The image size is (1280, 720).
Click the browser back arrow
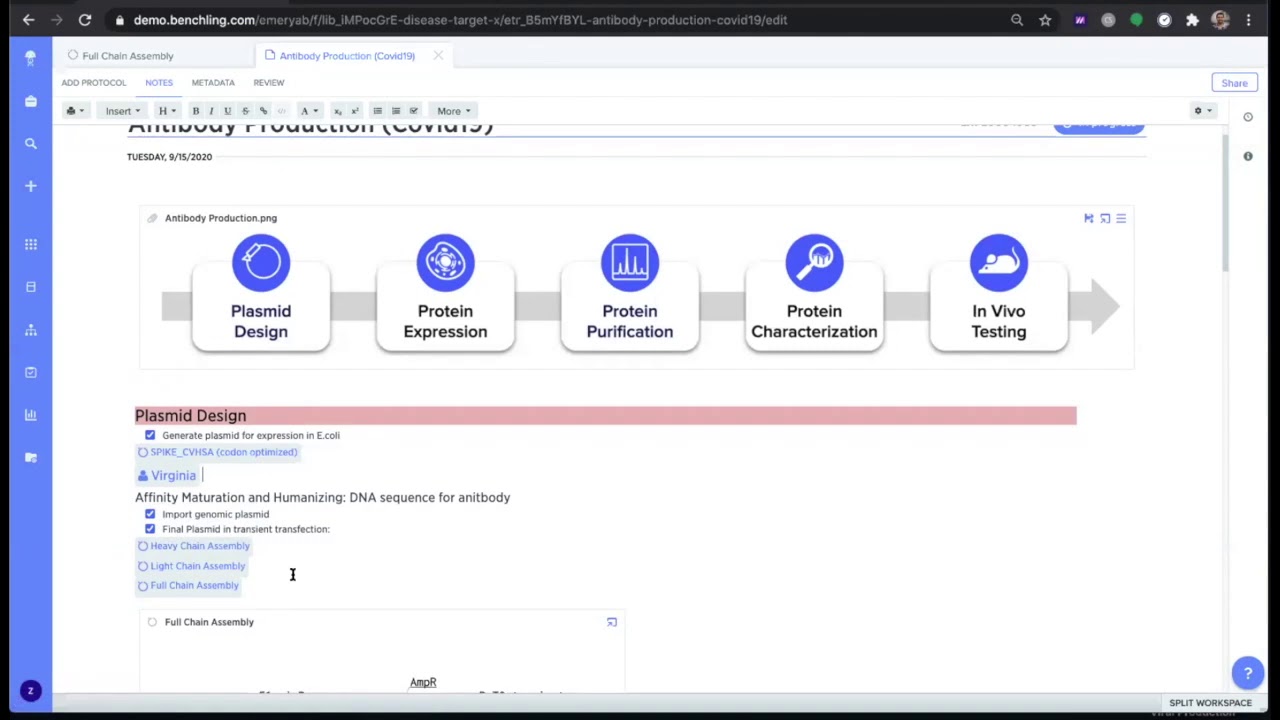[28, 20]
